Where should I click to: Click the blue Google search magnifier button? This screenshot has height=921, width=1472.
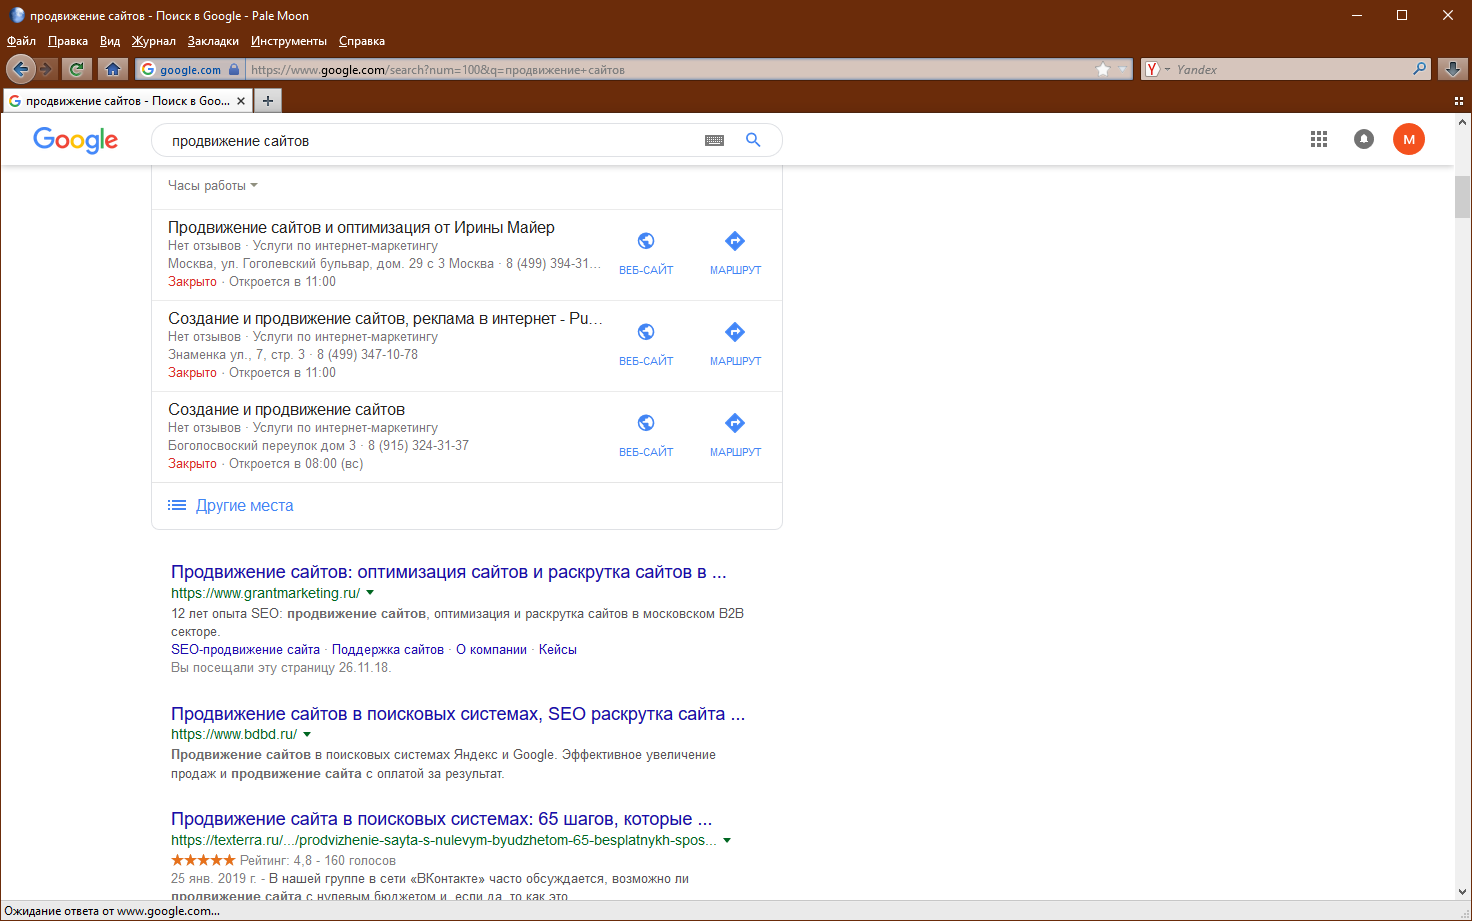(x=753, y=140)
